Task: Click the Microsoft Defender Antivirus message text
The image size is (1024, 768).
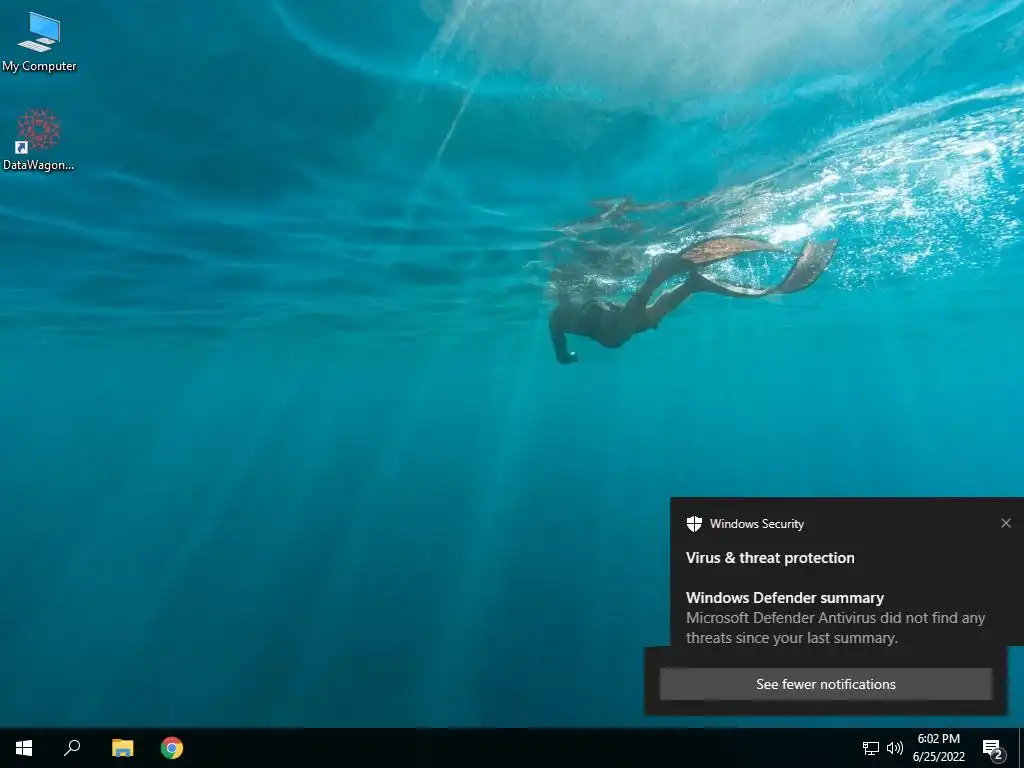Action: (835, 628)
